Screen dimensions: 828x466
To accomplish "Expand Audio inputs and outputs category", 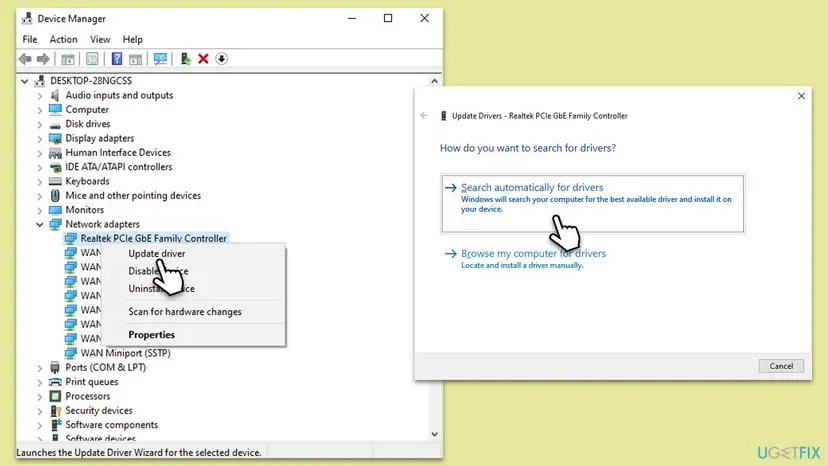I will point(40,96).
